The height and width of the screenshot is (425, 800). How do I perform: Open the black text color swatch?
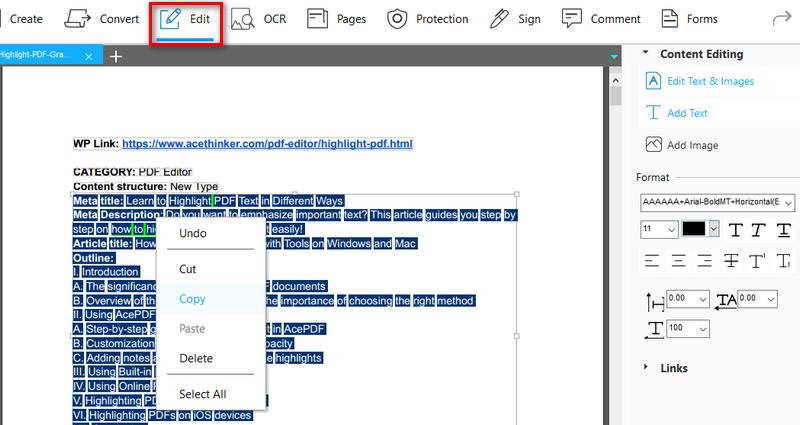coord(695,230)
